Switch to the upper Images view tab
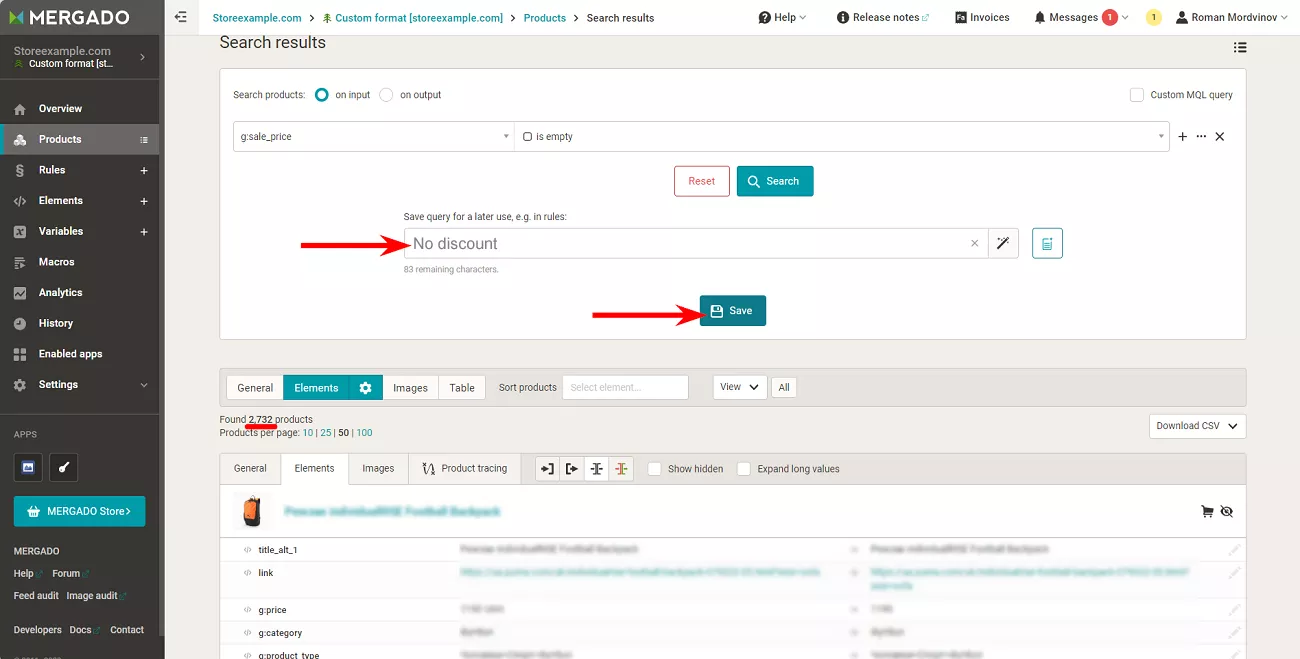 click(410, 388)
